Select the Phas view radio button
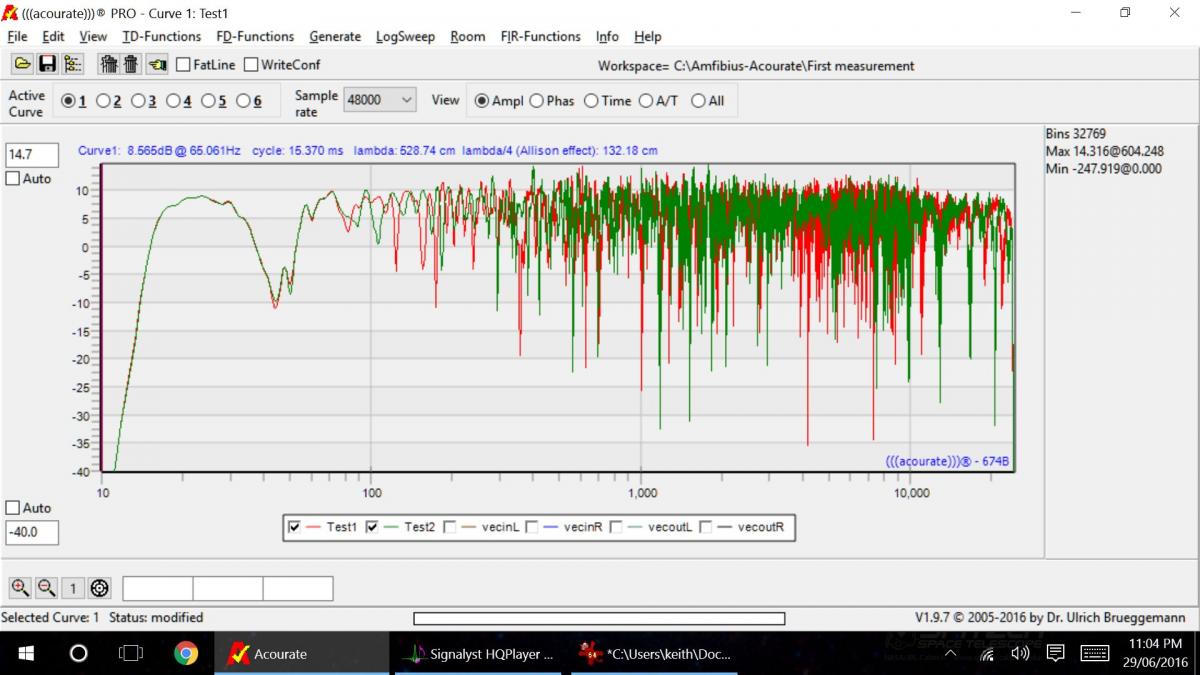This screenshot has width=1200, height=675. pos(537,101)
